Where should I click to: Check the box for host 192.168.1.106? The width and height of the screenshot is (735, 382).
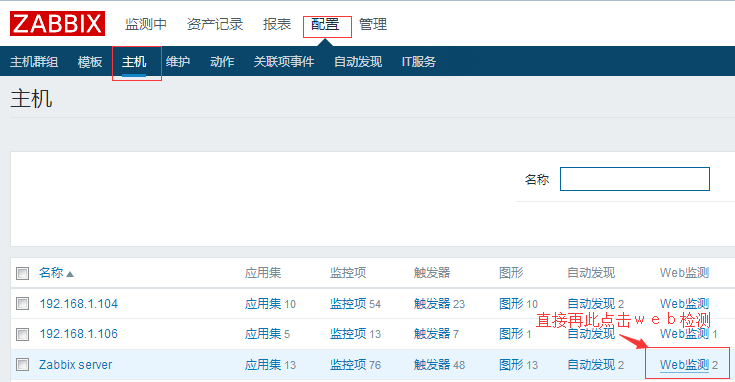click(x=22, y=334)
